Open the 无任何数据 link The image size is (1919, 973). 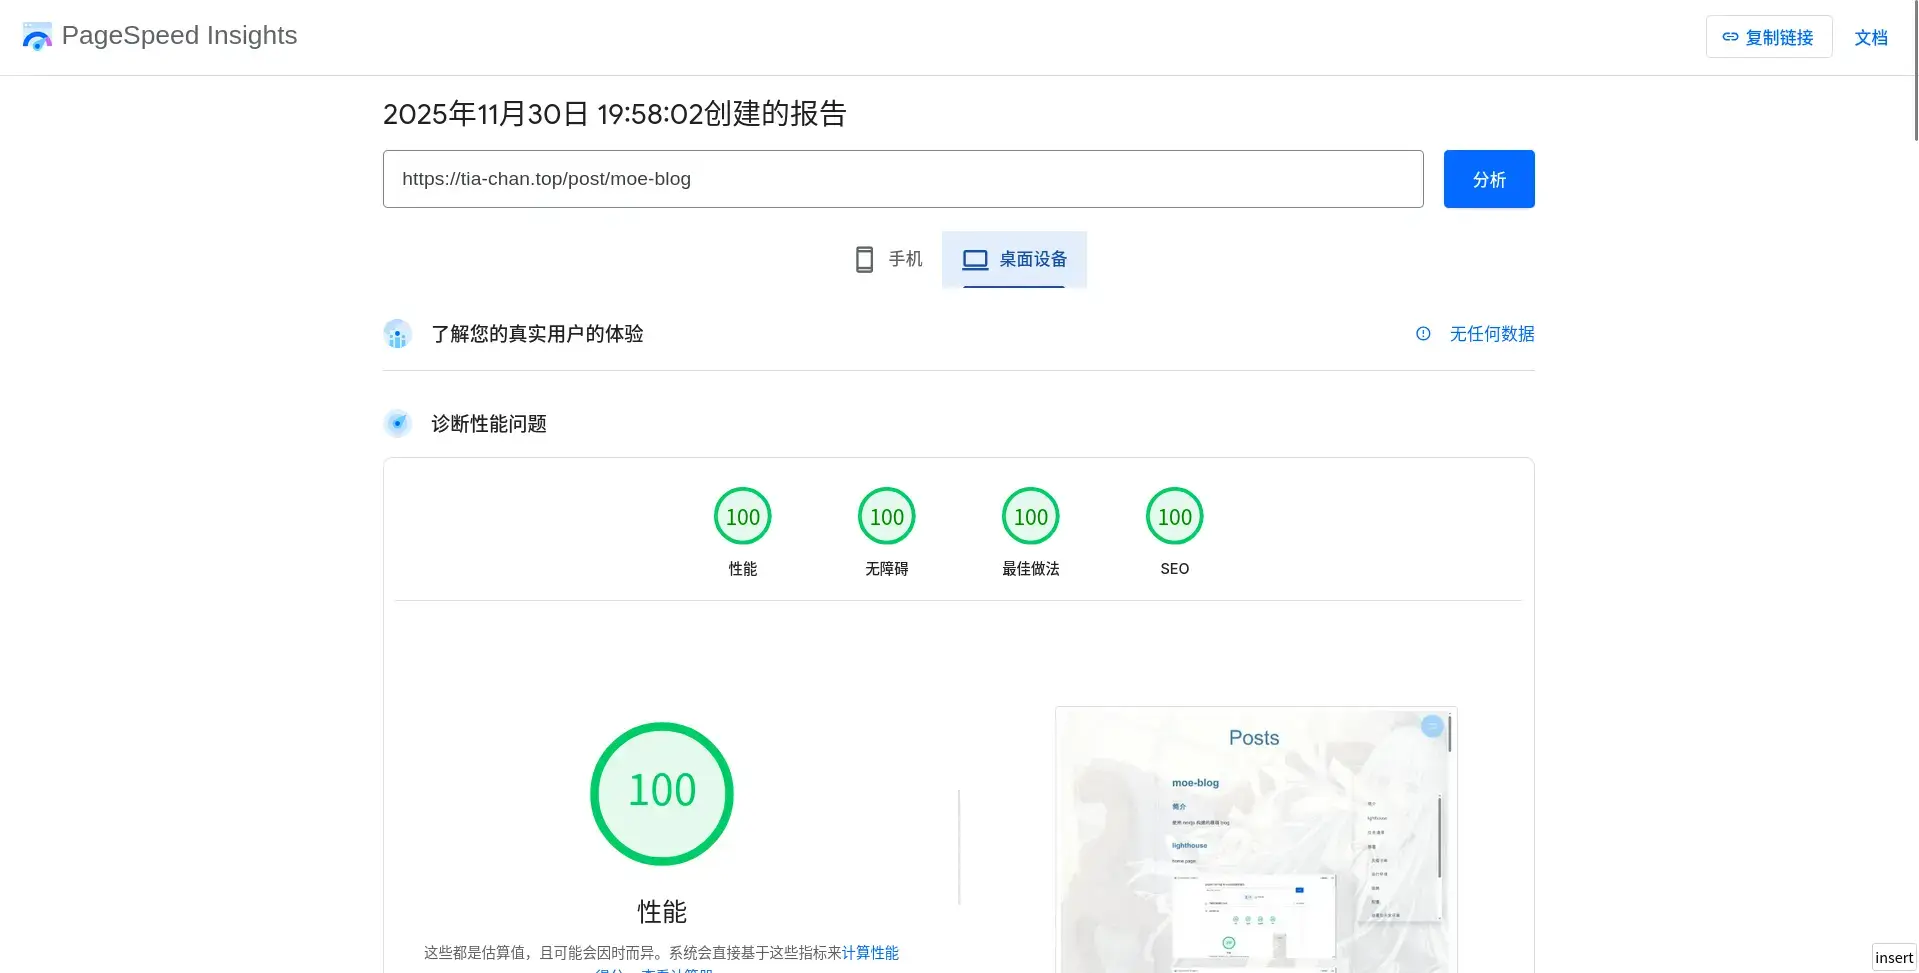[x=1491, y=334]
